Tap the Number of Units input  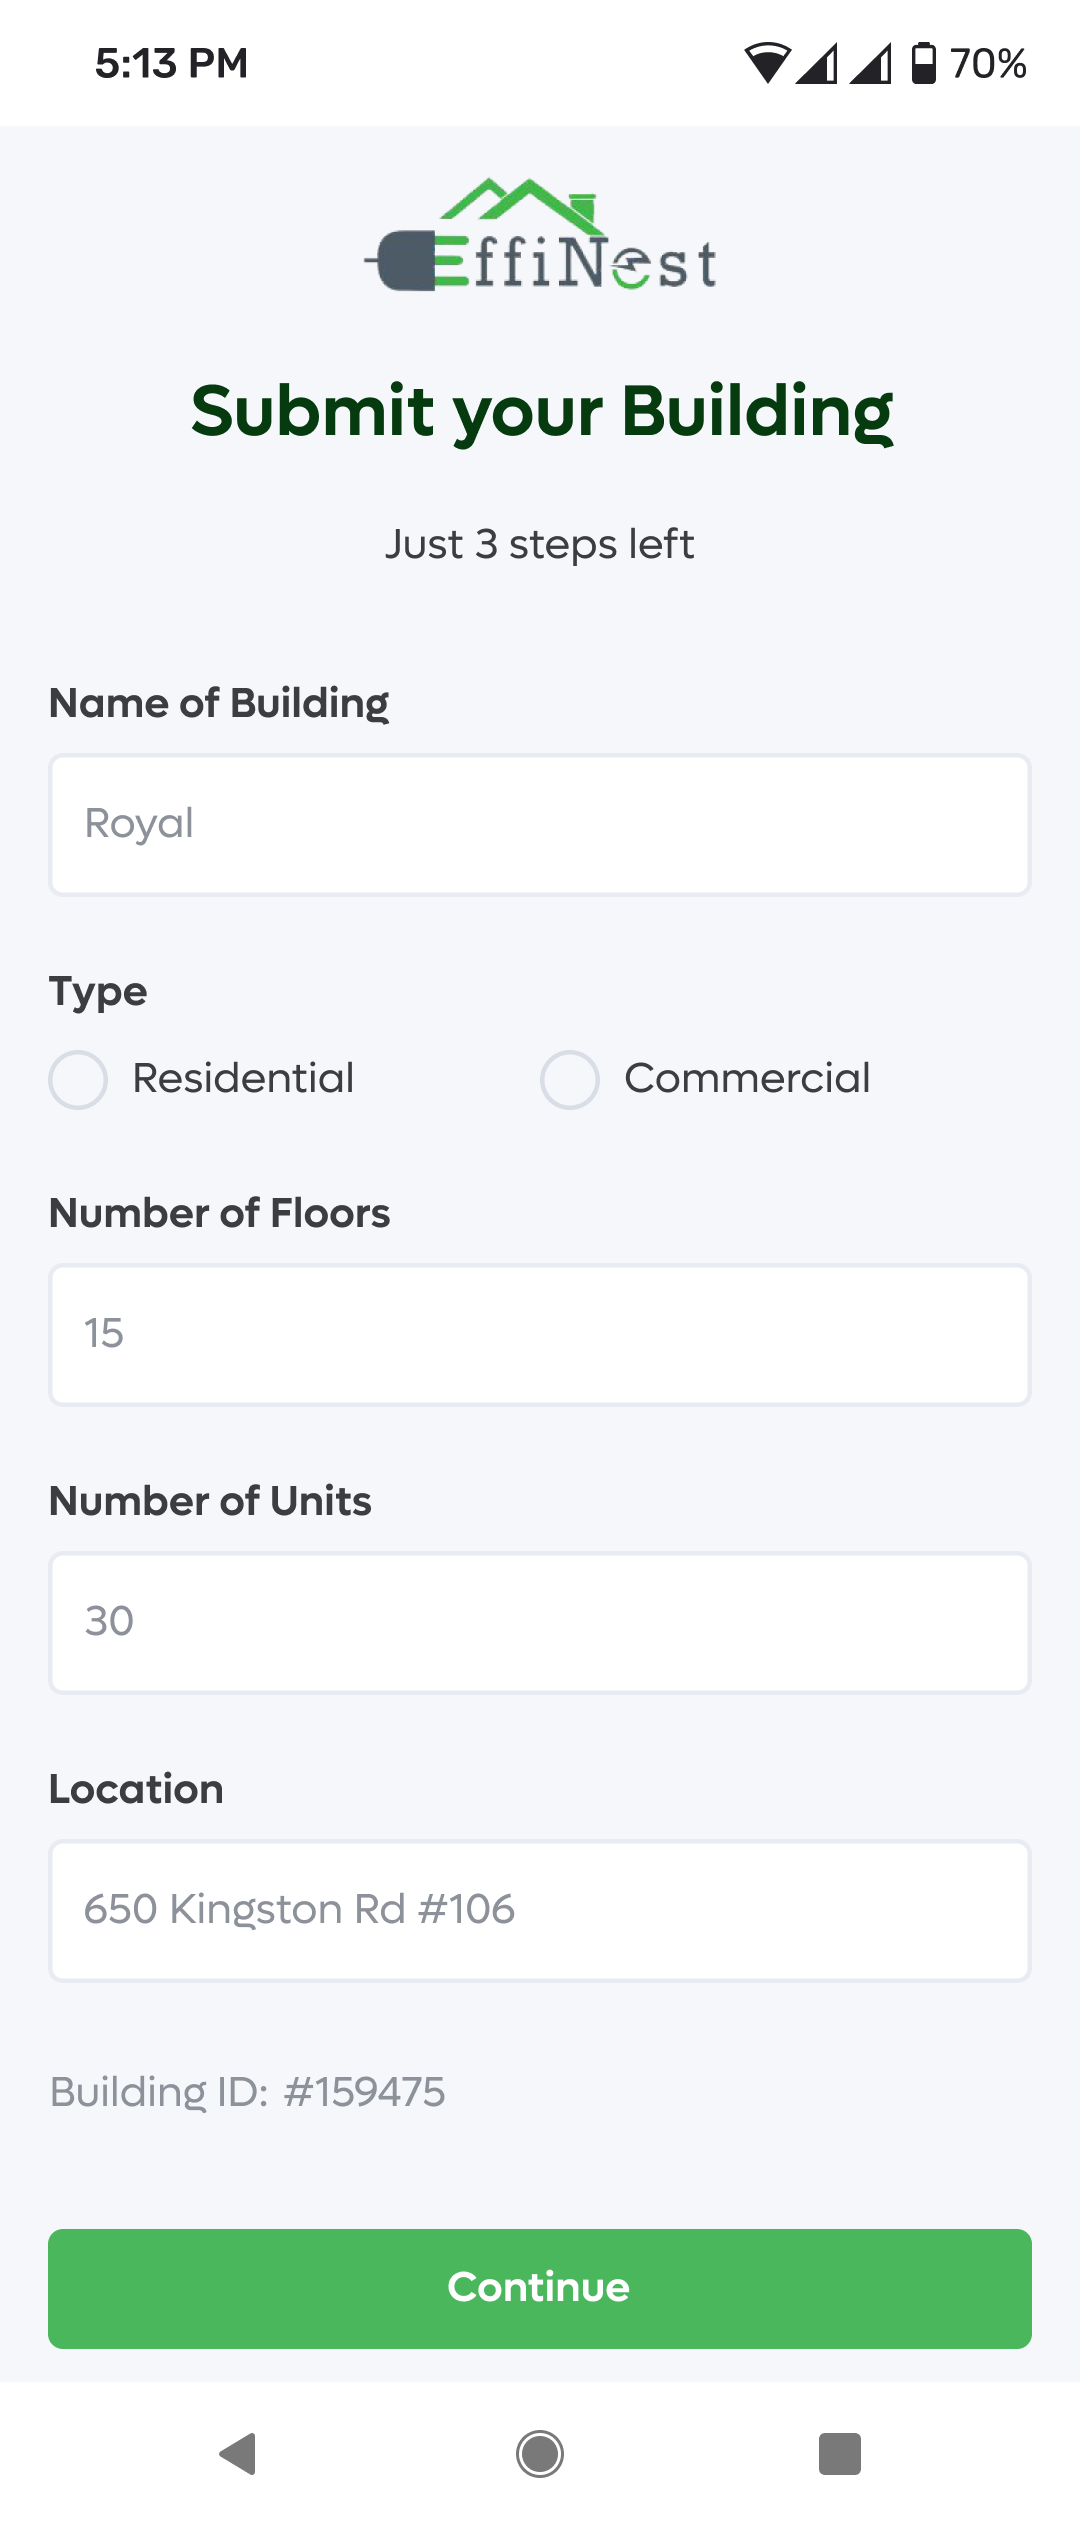pyautogui.click(x=540, y=1622)
